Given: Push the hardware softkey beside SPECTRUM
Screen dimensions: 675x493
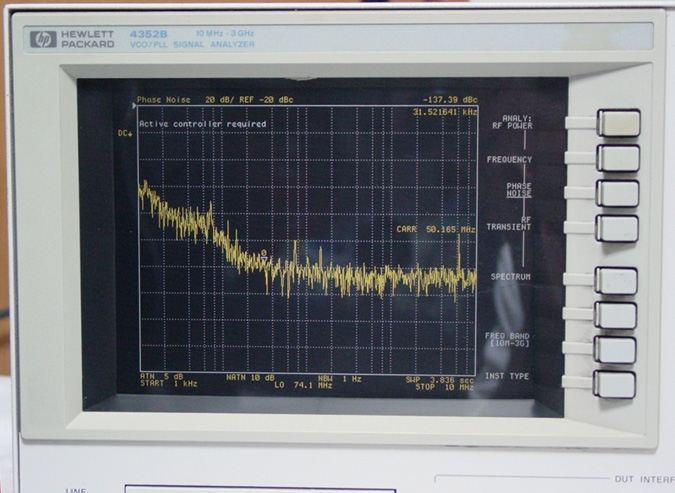Looking at the screenshot, I should (x=616, y=281).
